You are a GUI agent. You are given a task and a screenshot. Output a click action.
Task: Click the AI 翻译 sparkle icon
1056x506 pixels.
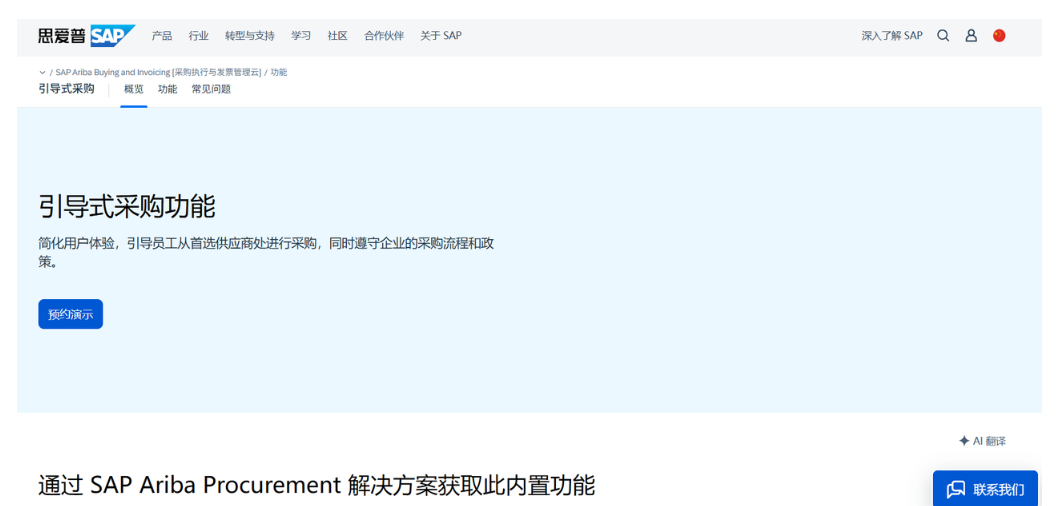tap(963, 441)
